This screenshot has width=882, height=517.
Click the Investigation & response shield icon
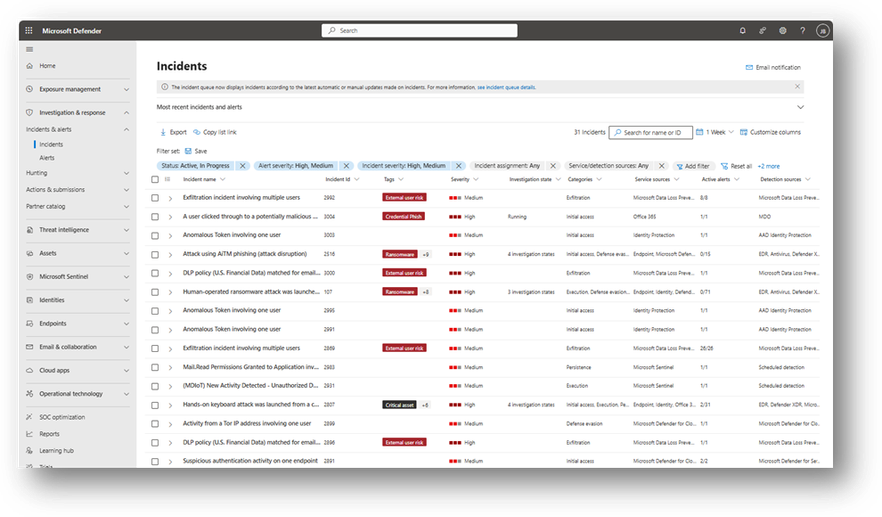coord(30,113)
